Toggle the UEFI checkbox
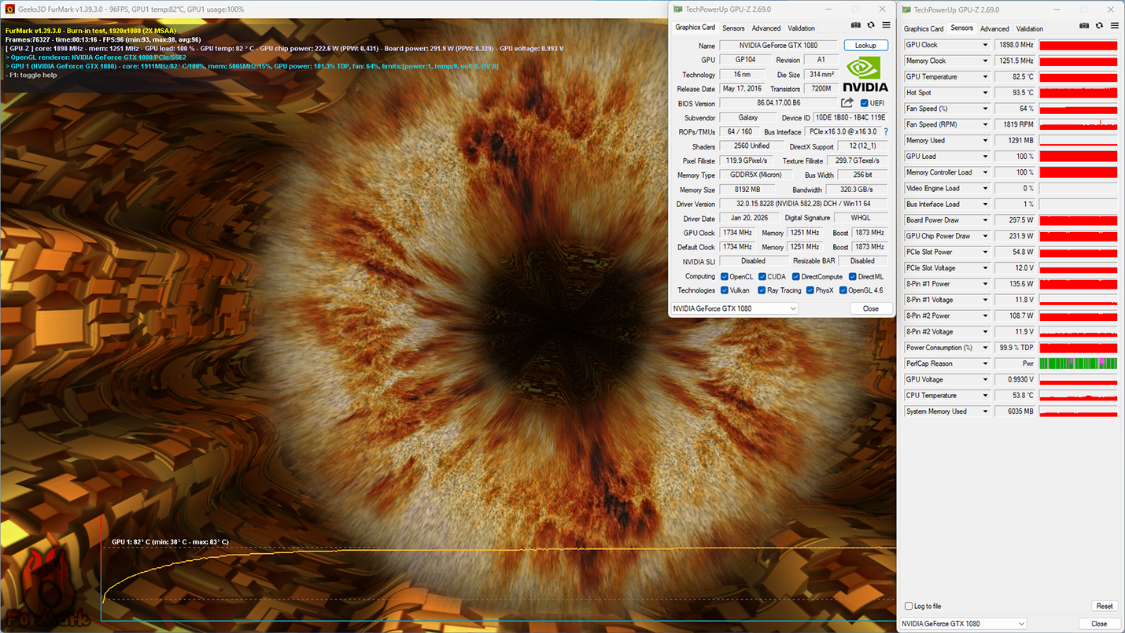The image size is (1125, 633). click(865, 103)
